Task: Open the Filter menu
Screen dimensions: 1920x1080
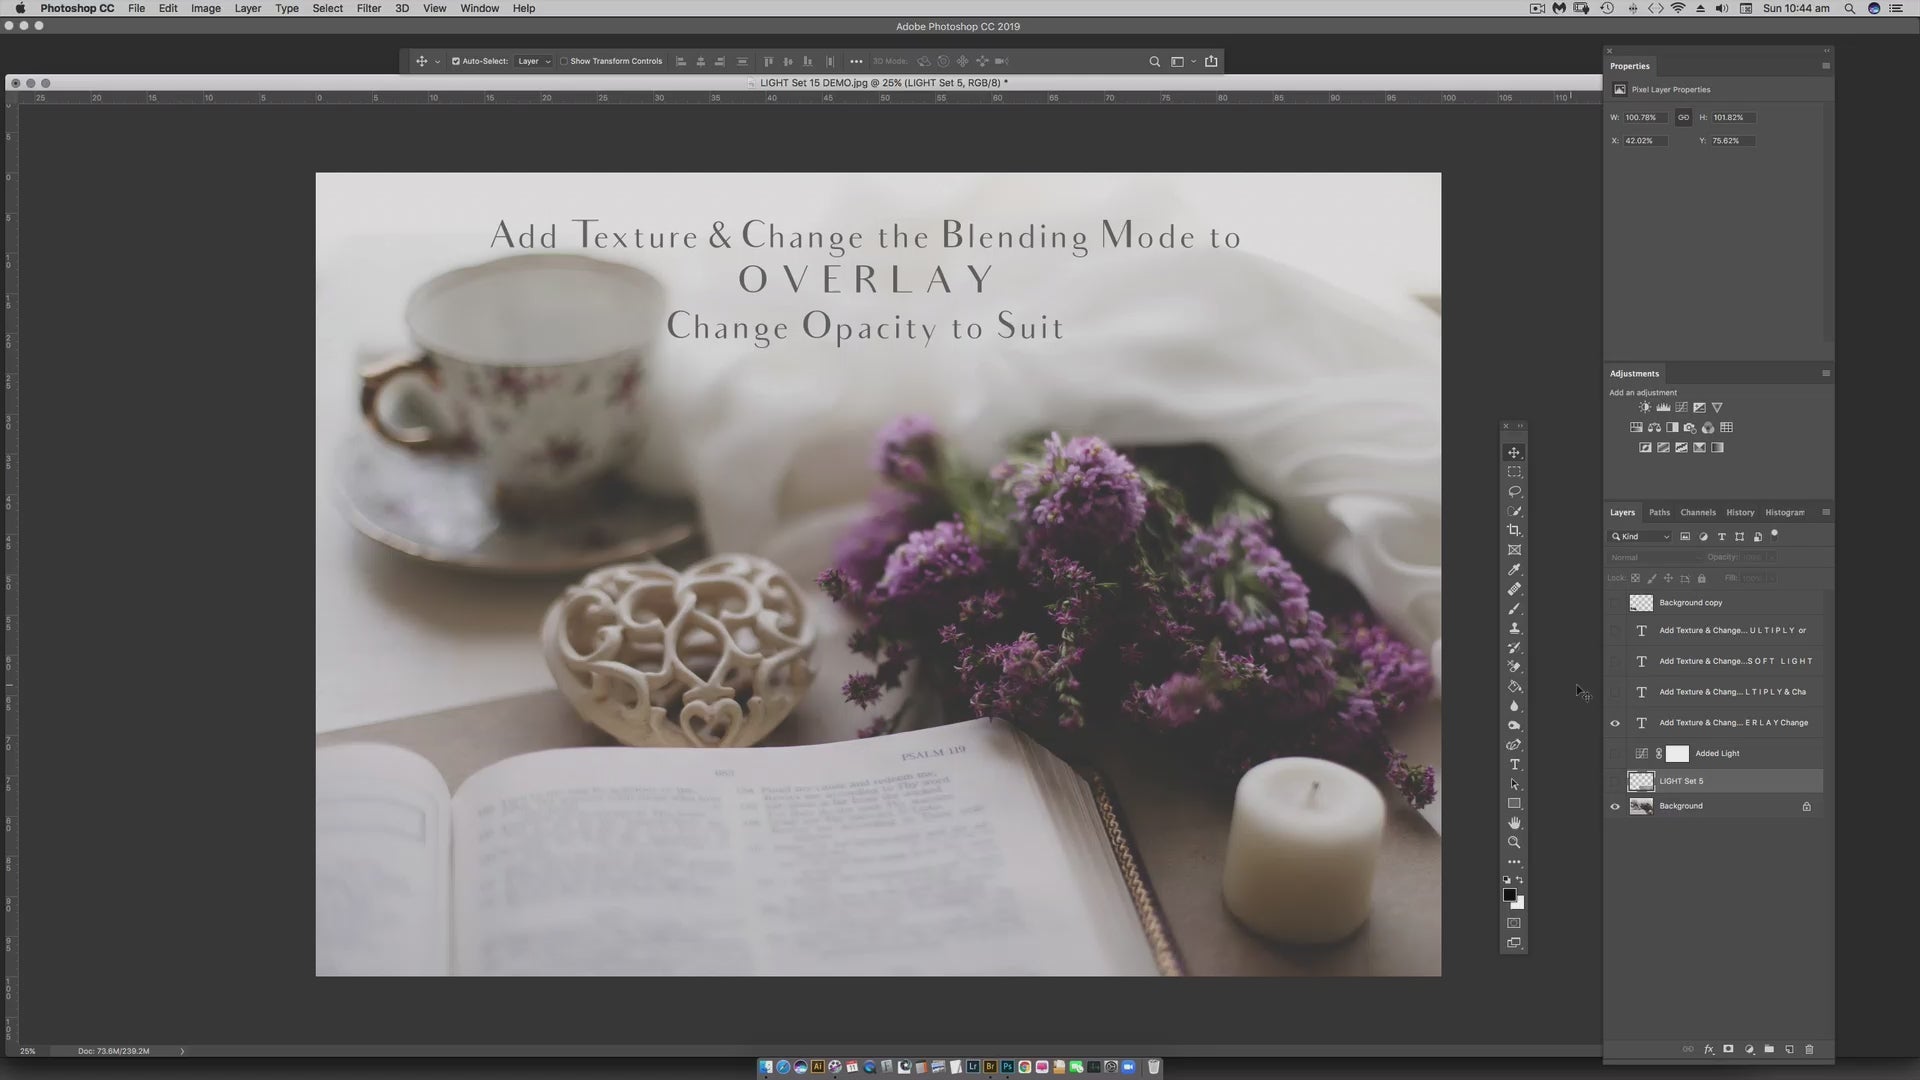Action: point(368,8)
